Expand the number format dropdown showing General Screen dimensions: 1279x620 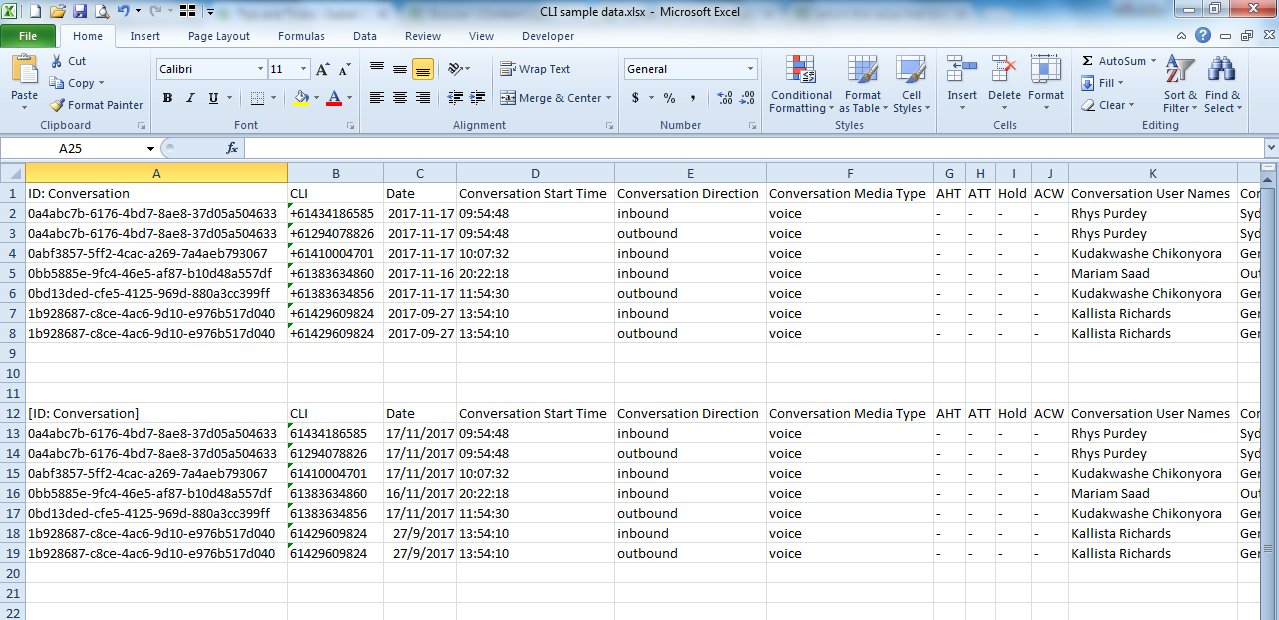(750, 69)
